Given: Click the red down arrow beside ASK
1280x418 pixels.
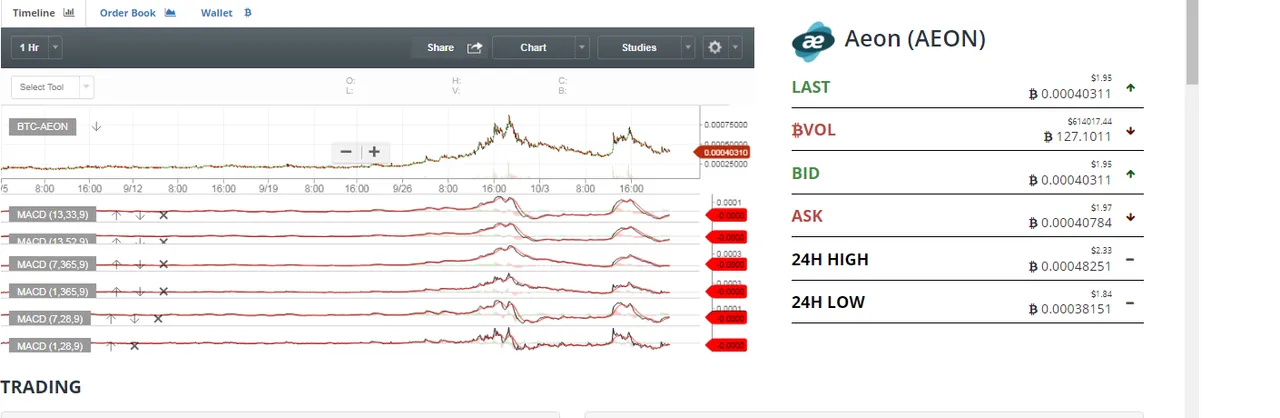Looking at the screenshot, I should tap(1130, 217).
